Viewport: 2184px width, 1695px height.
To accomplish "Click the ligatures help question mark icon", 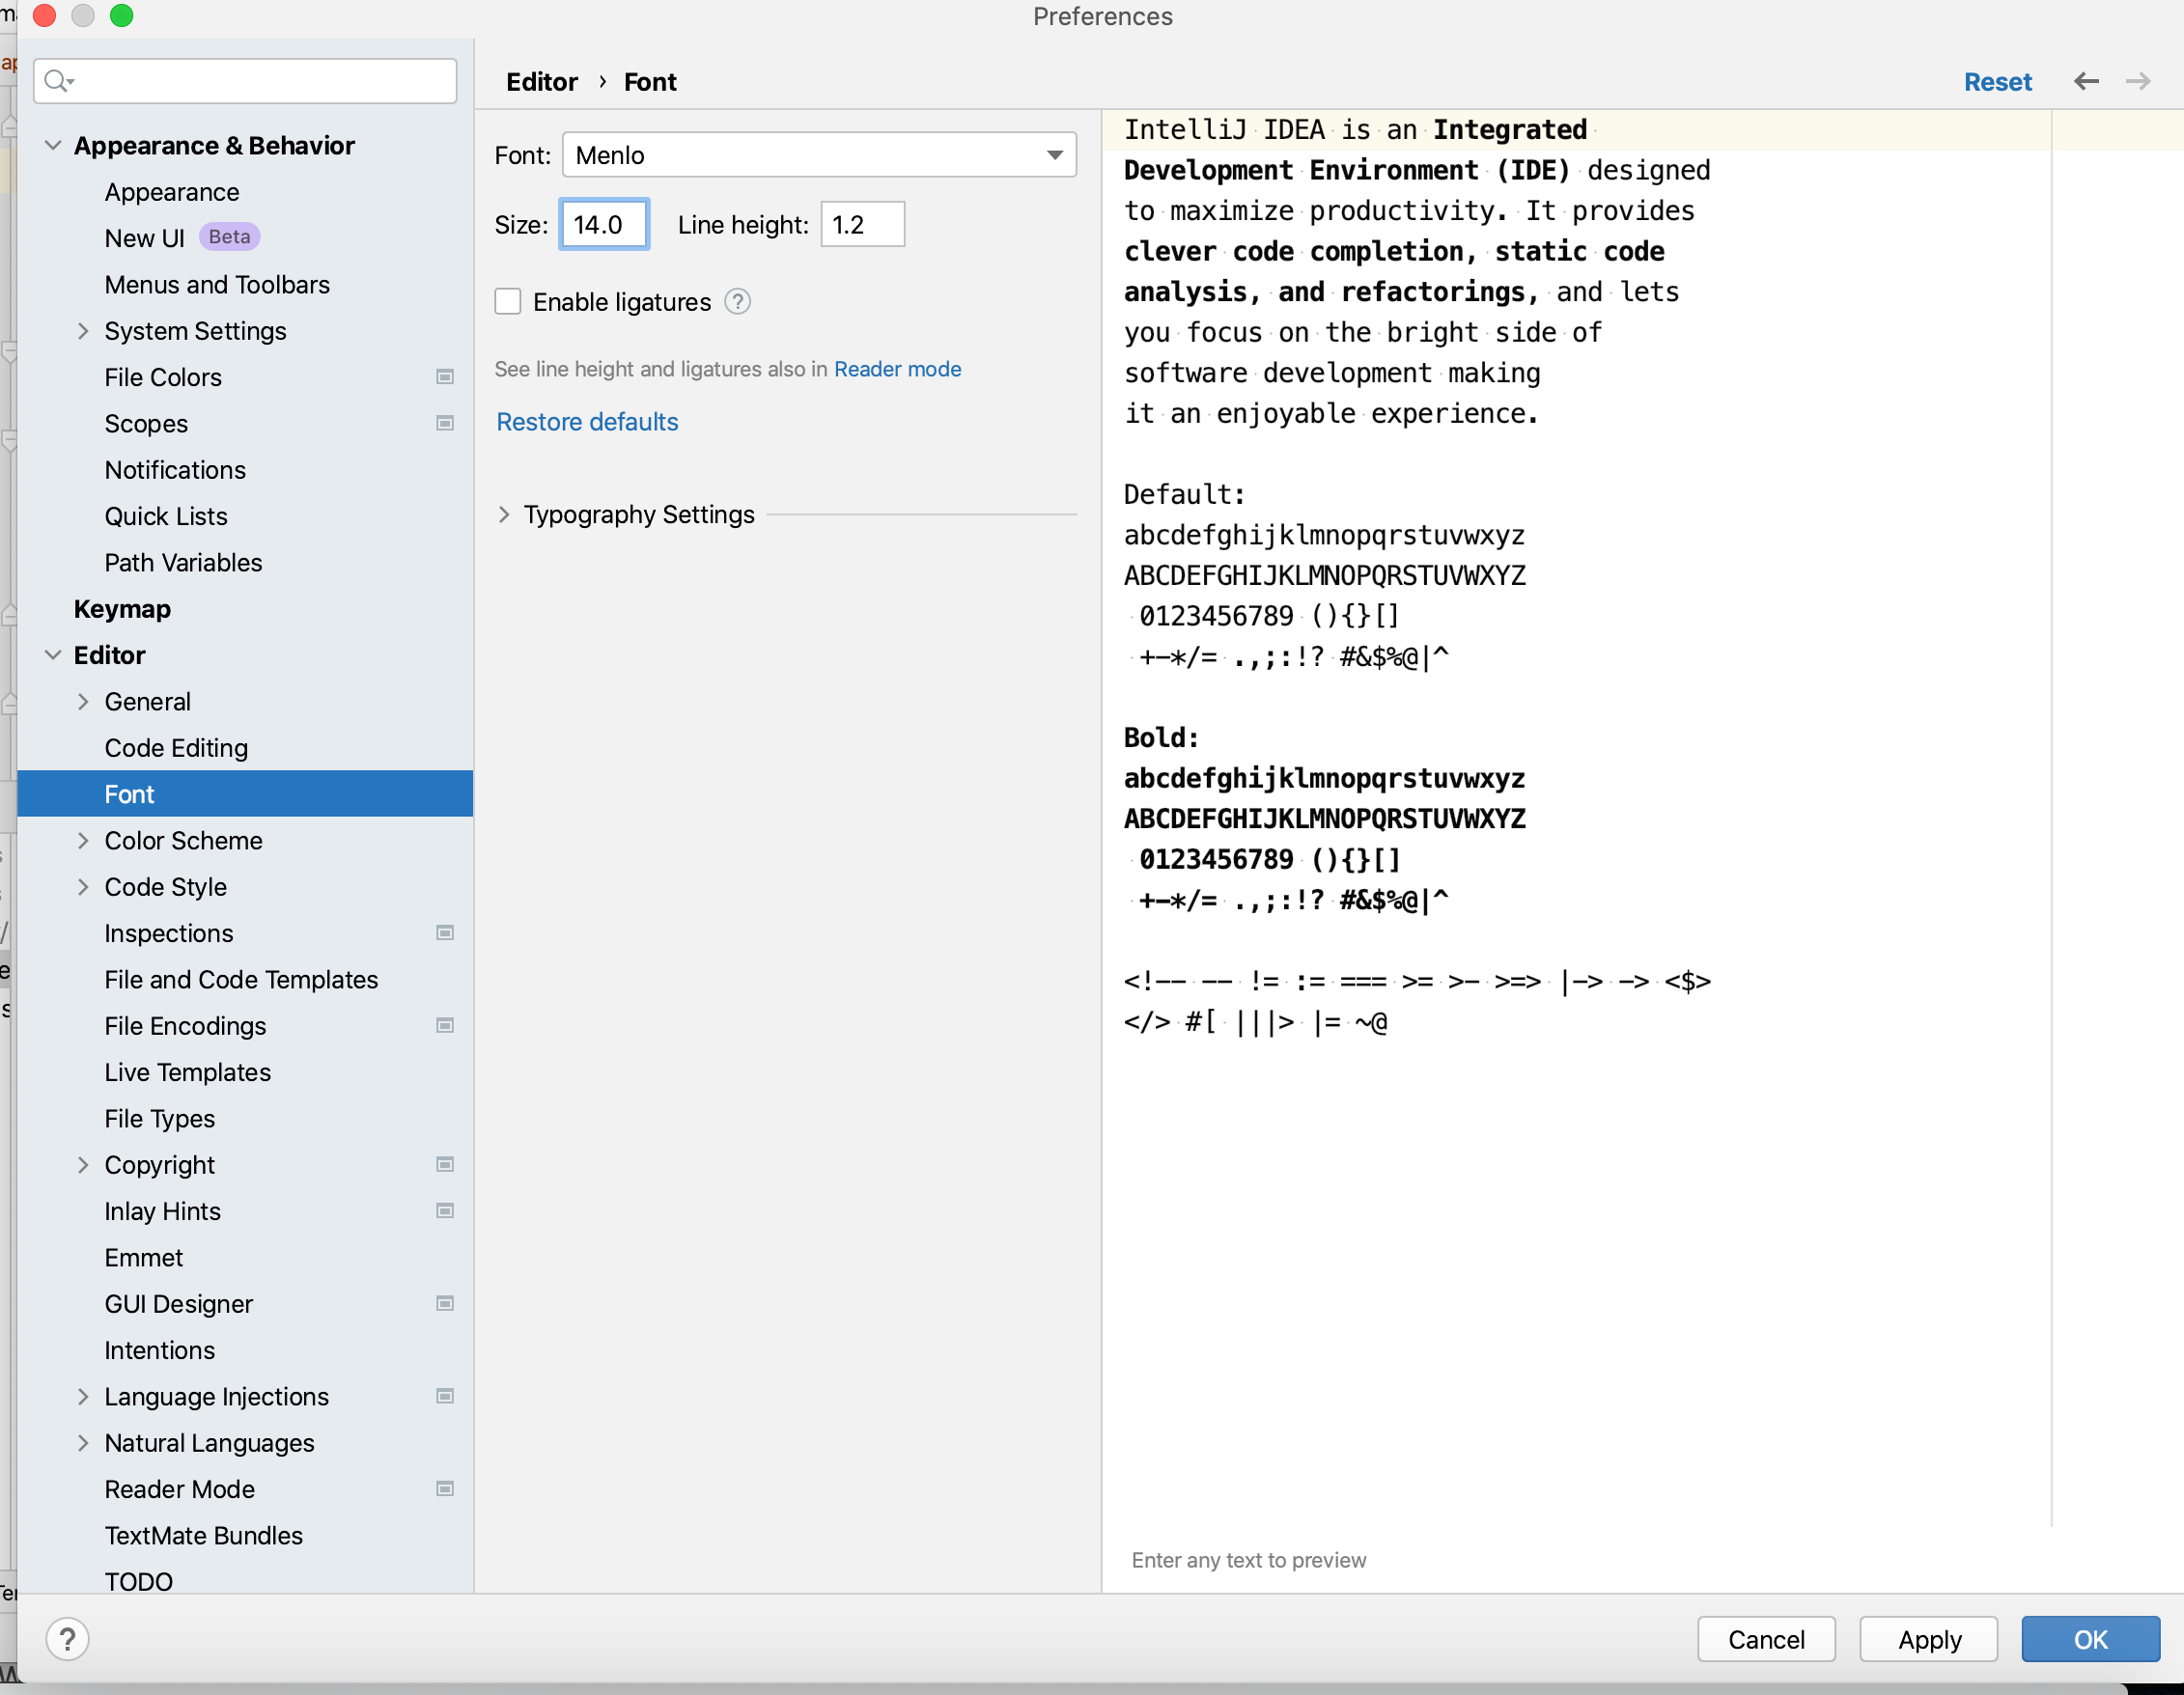I will tap(737, 302).
